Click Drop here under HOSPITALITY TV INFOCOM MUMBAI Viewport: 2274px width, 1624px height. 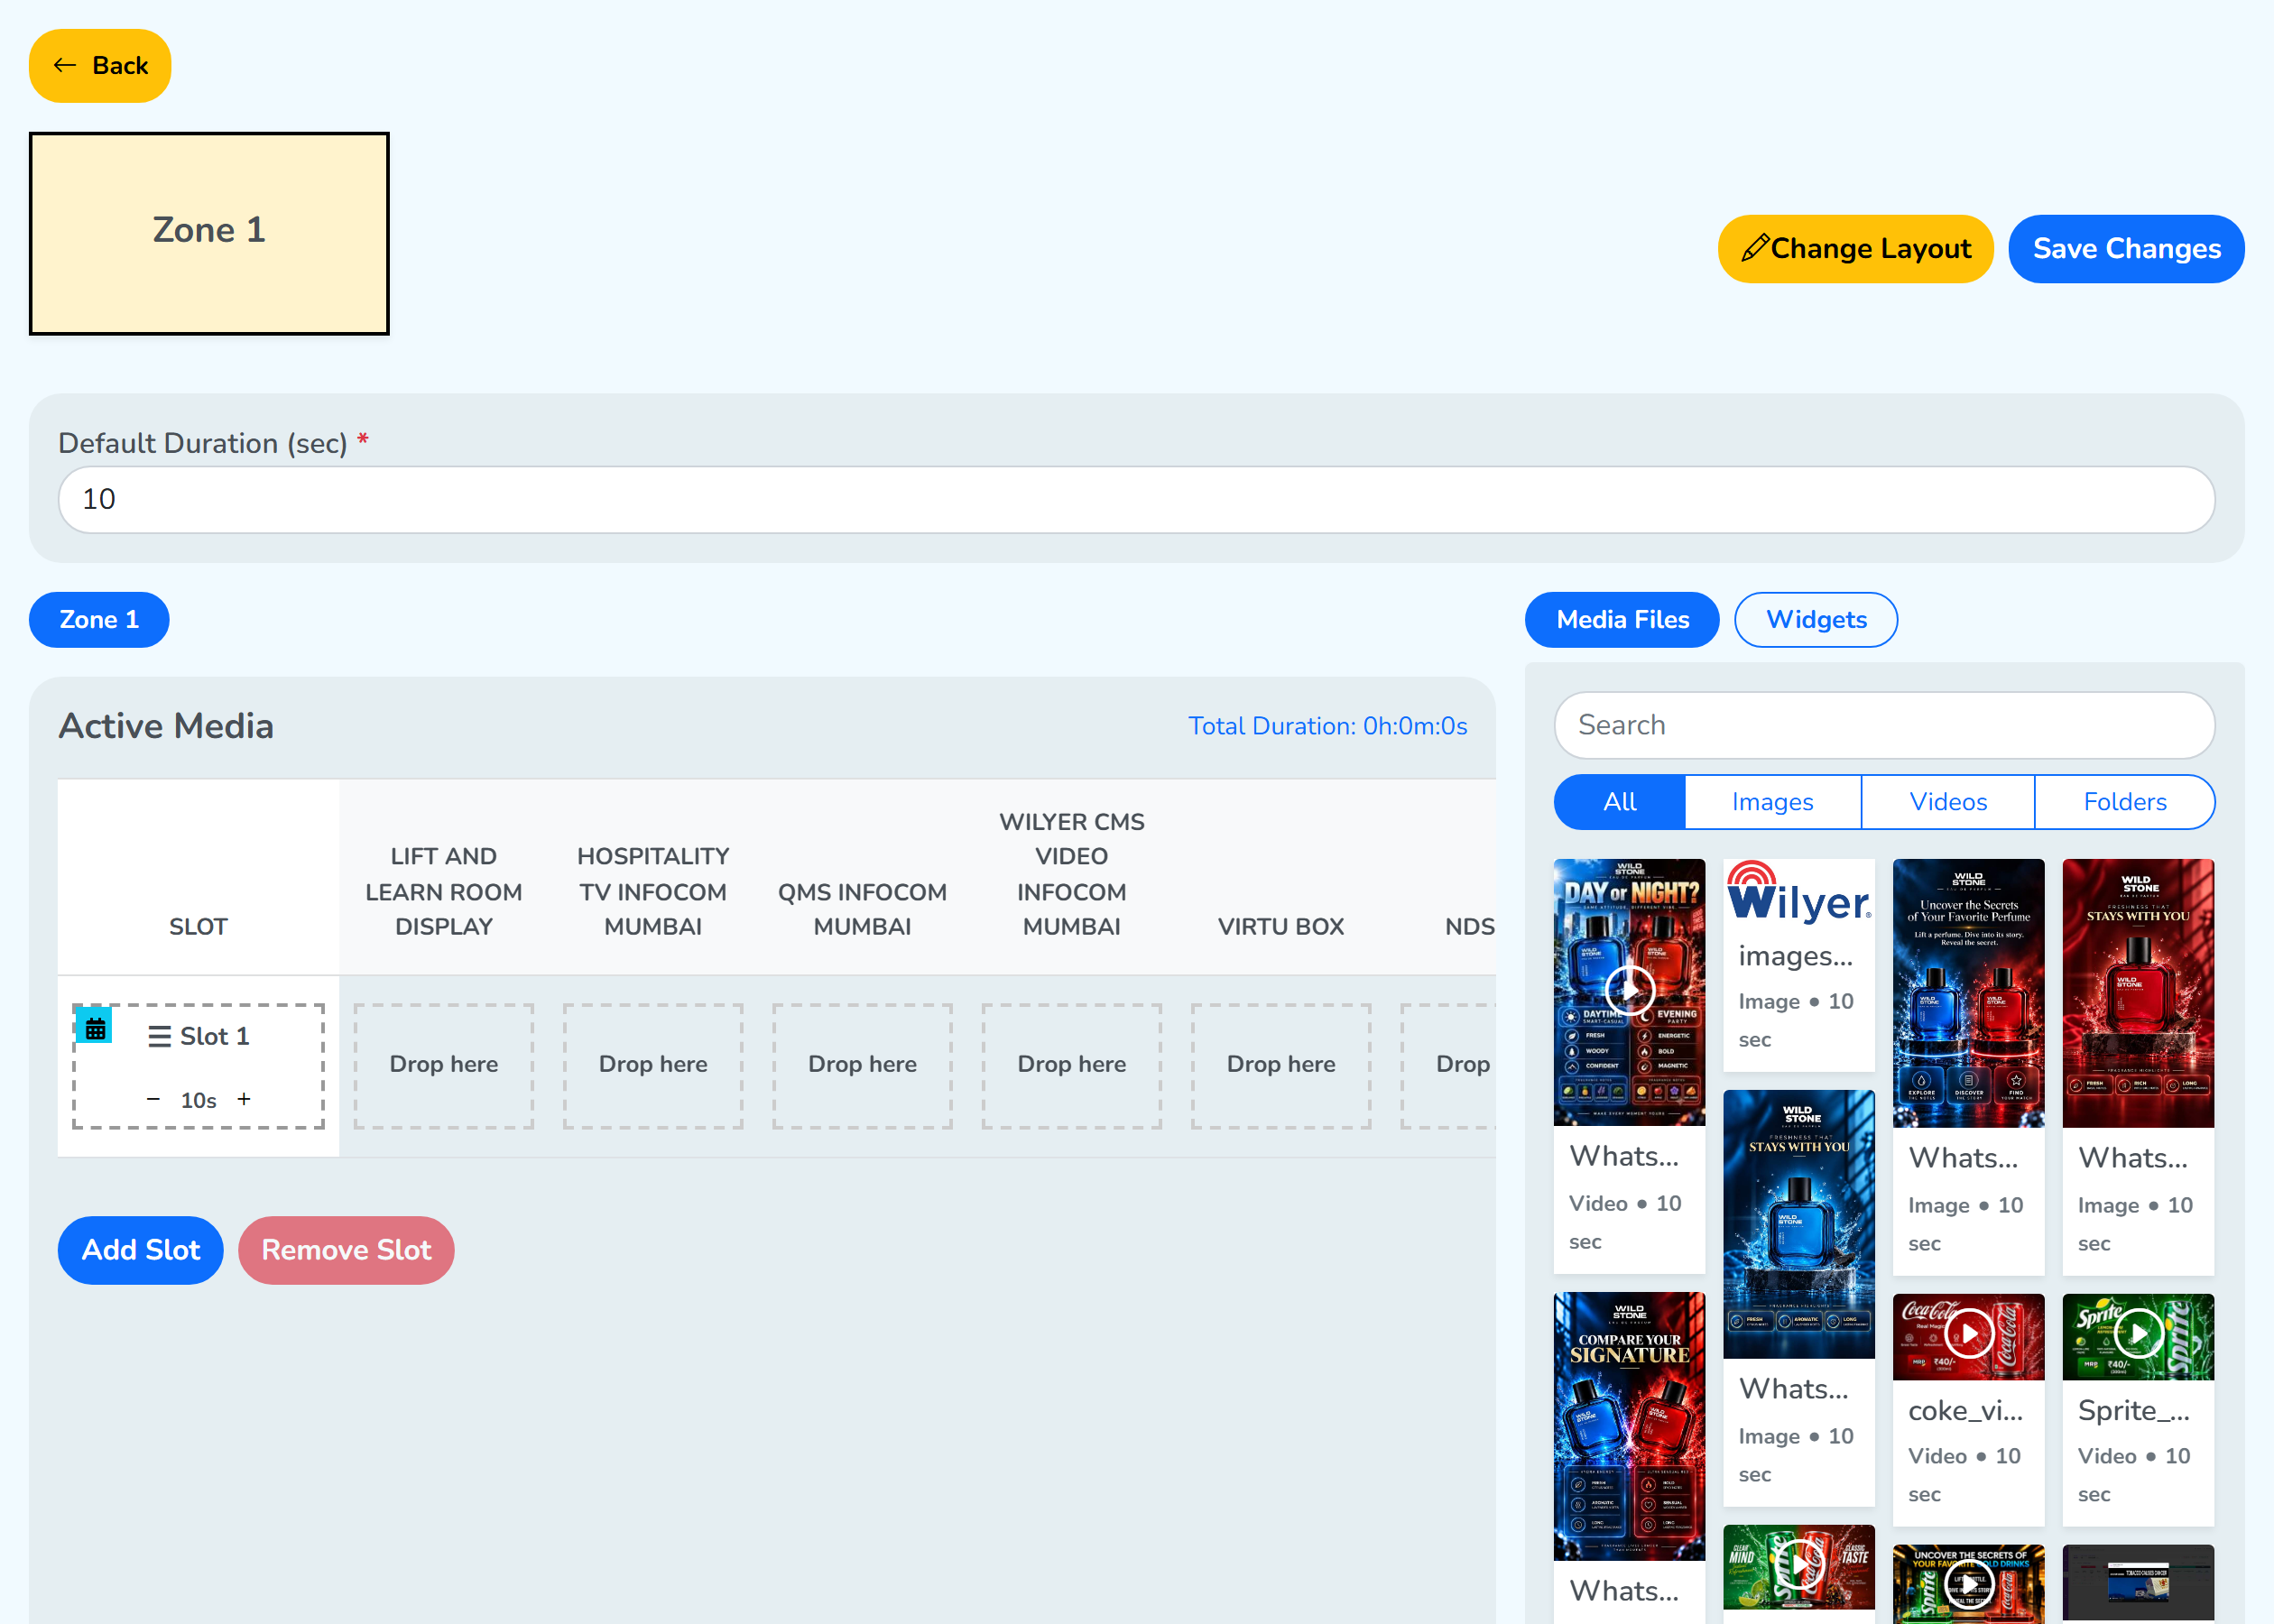point(653,1066)
